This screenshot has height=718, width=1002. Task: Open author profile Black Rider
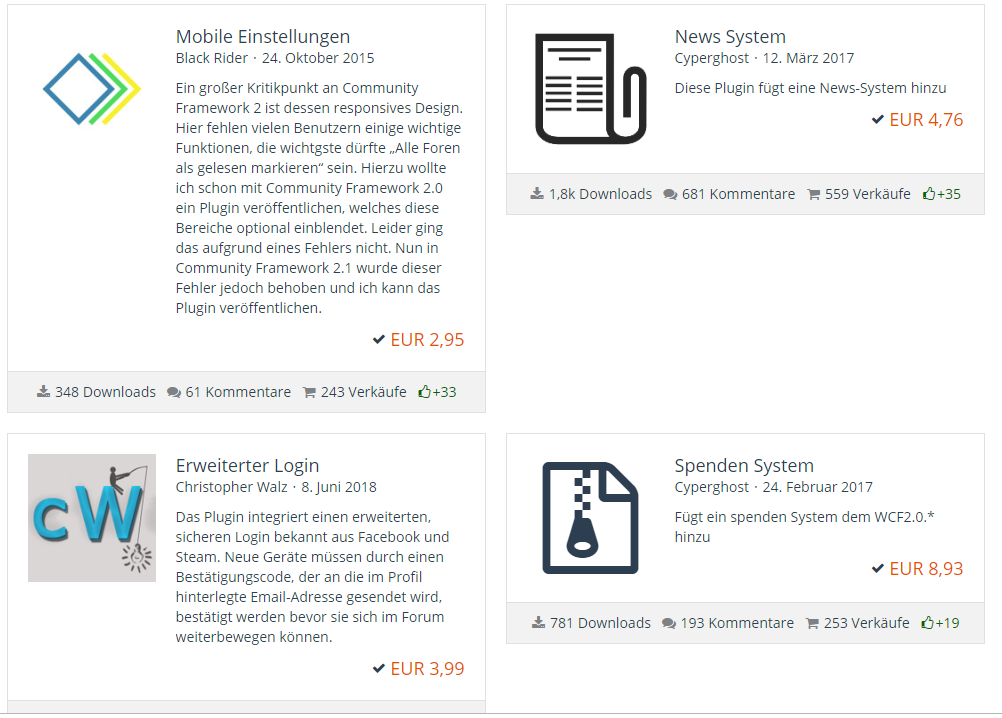click(x=212, y=58)
